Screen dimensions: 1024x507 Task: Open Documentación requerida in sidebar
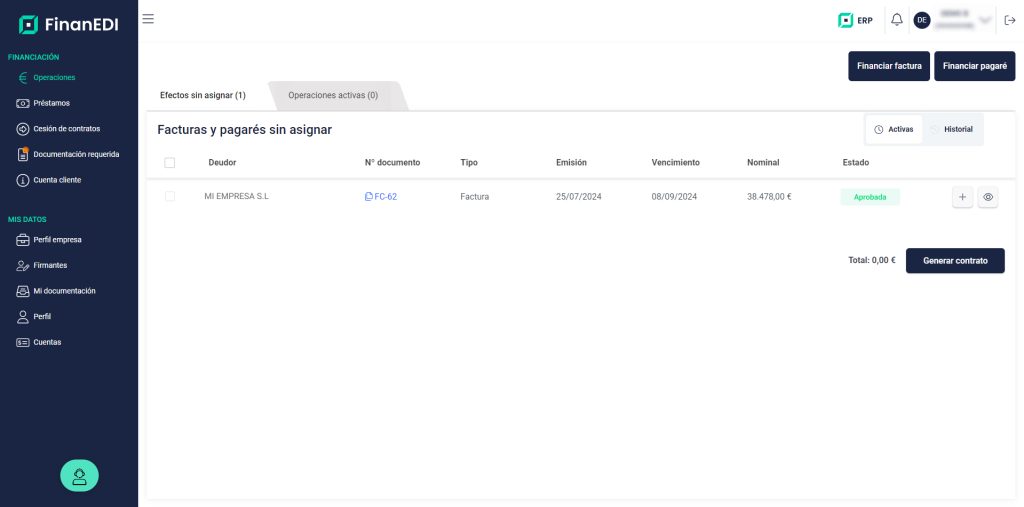pos(68,154)
